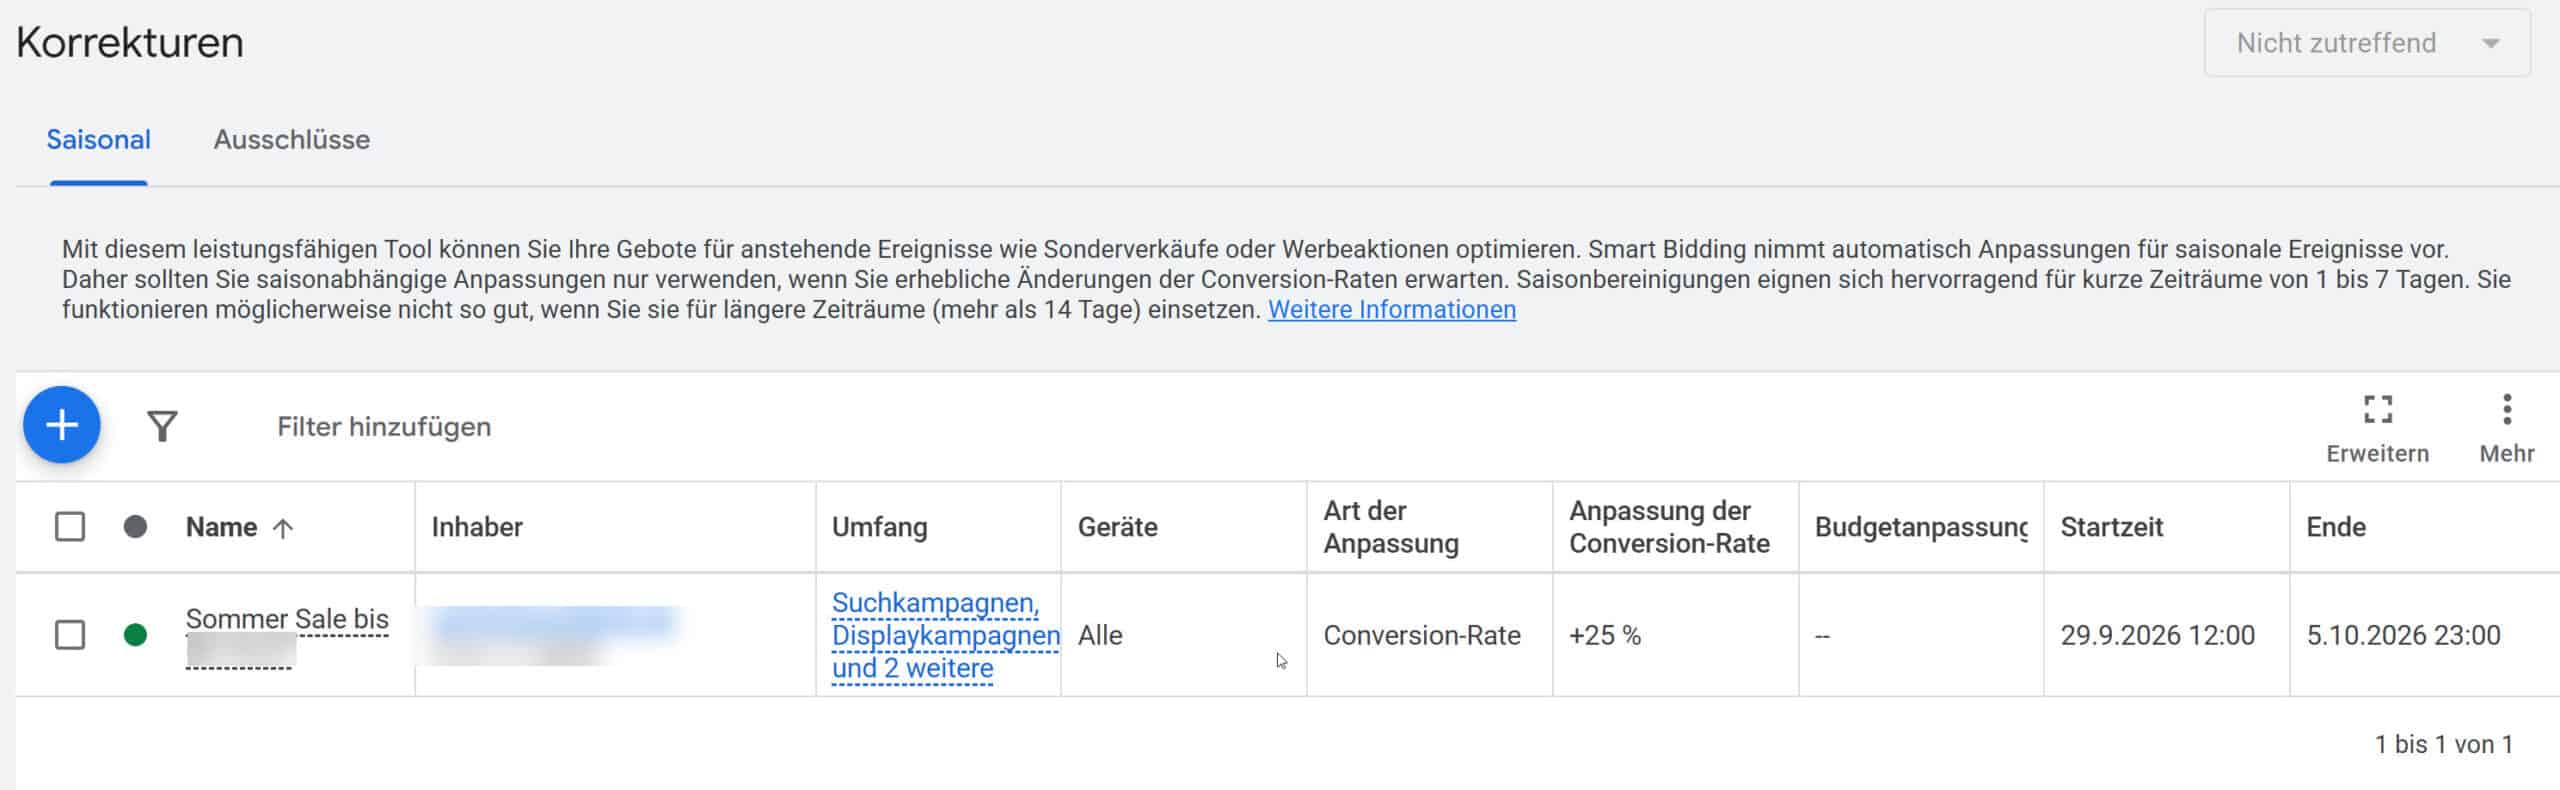
Task: Click the start time 29.9.2026 12:00
Action: pos(2157,636)
